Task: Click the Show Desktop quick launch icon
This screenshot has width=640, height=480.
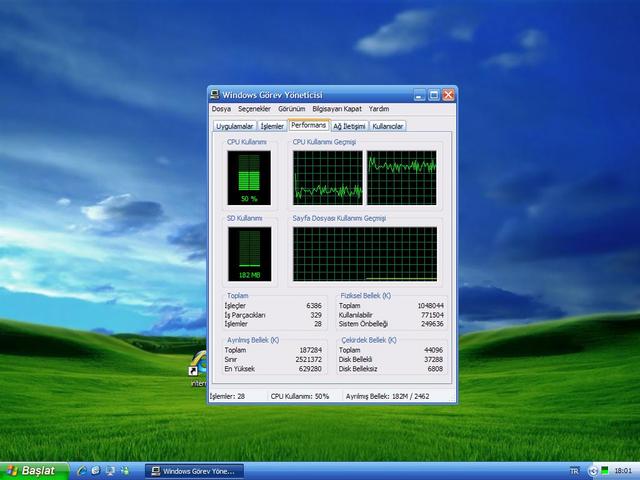Action: point(110,470)
